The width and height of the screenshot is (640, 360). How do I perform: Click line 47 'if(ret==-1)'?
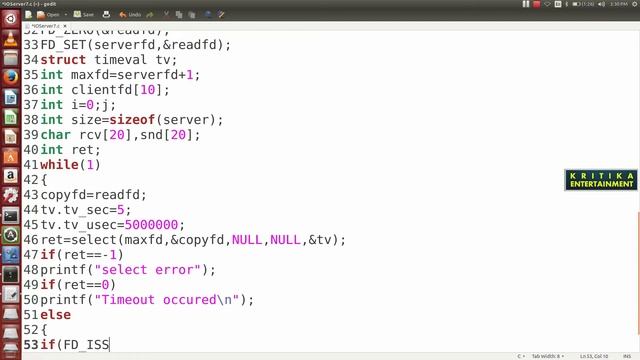(82, 255)
